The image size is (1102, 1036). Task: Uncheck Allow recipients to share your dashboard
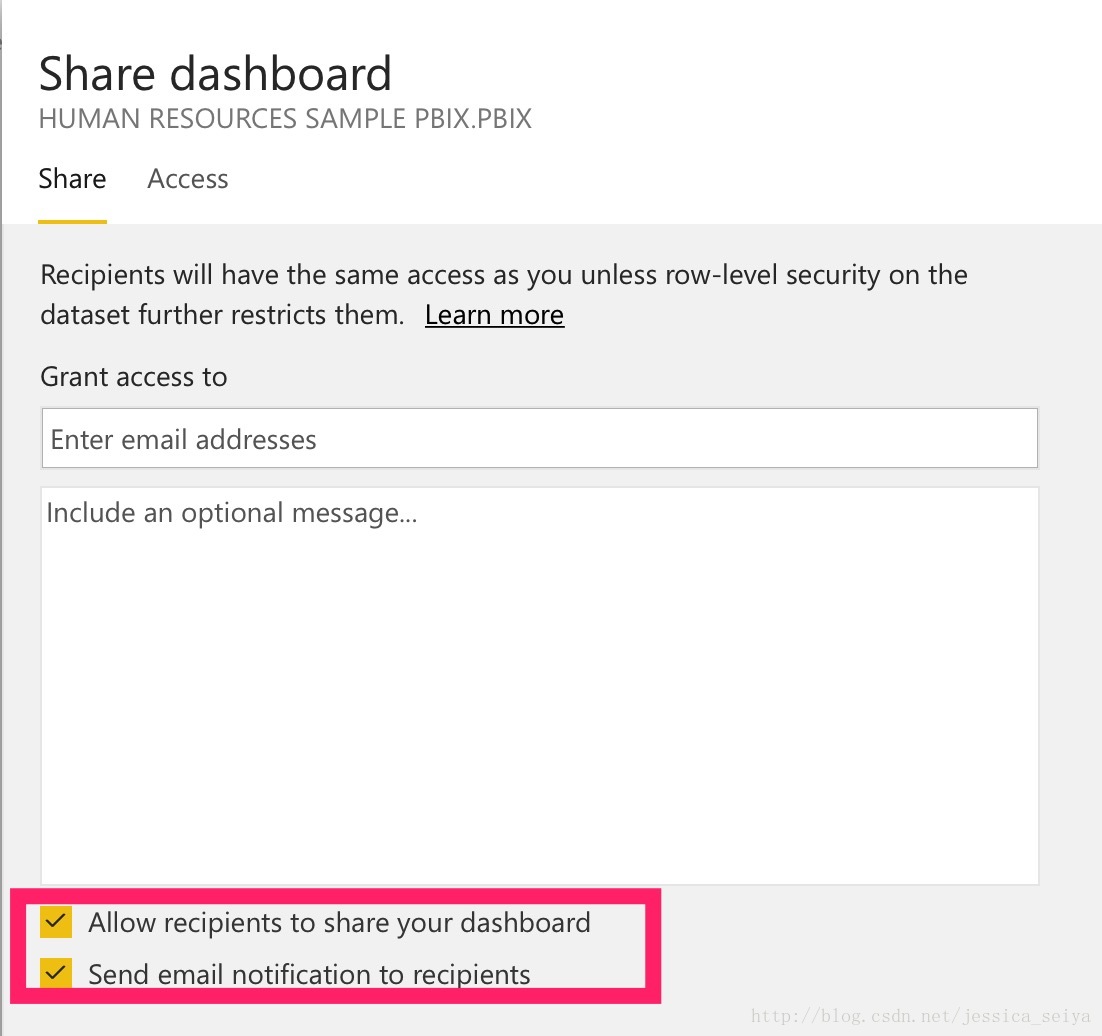[x=56, y=921]
